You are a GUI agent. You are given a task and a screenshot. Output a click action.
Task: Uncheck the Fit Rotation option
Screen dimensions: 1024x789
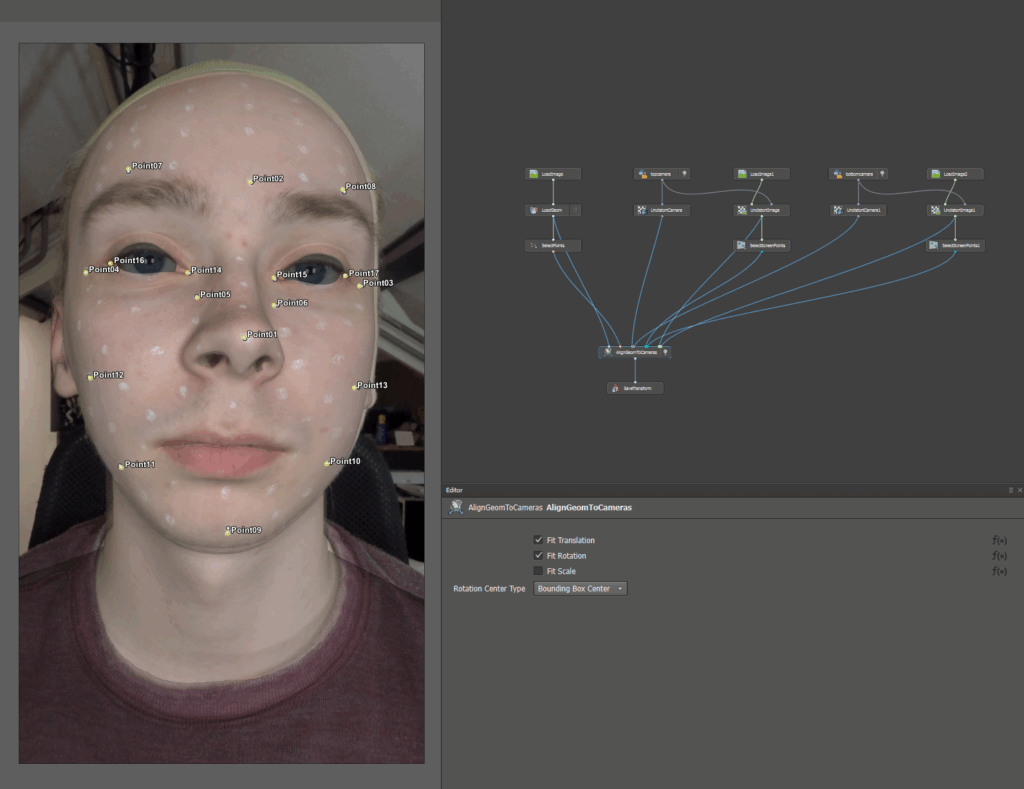click(x=538, y=555)
